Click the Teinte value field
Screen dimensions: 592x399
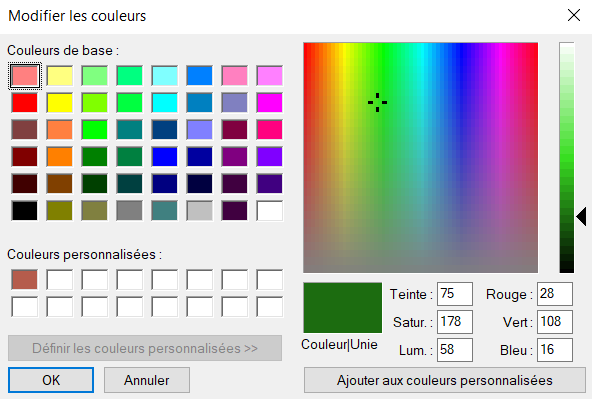tap(455, 294)
